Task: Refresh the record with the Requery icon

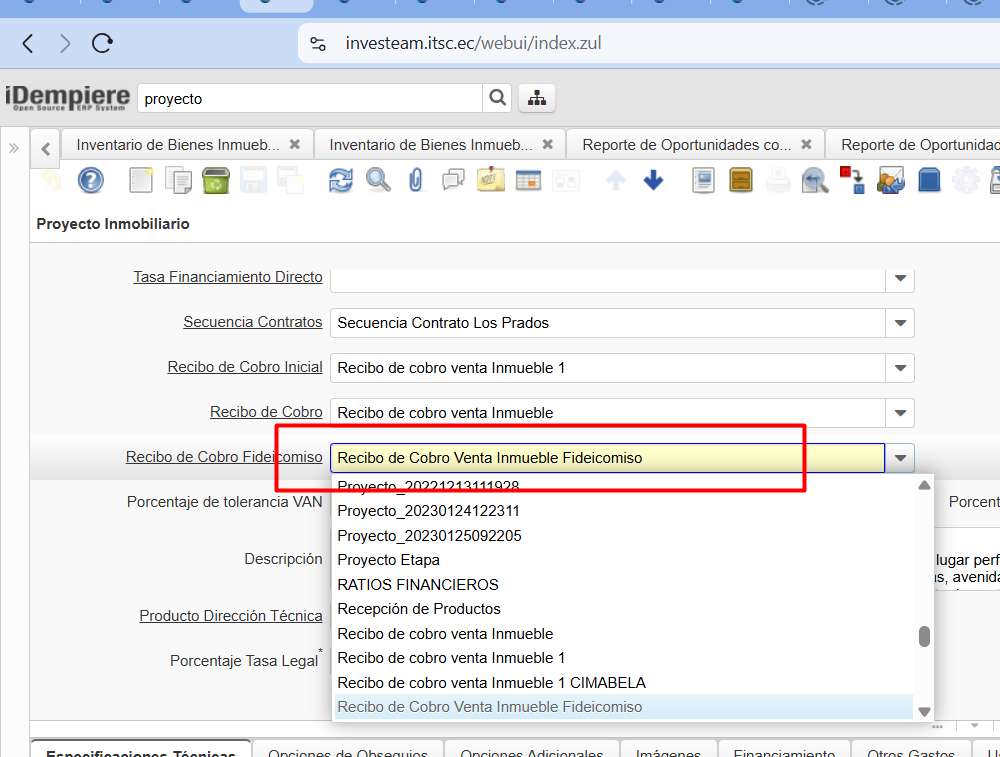Action: point(341,181)
